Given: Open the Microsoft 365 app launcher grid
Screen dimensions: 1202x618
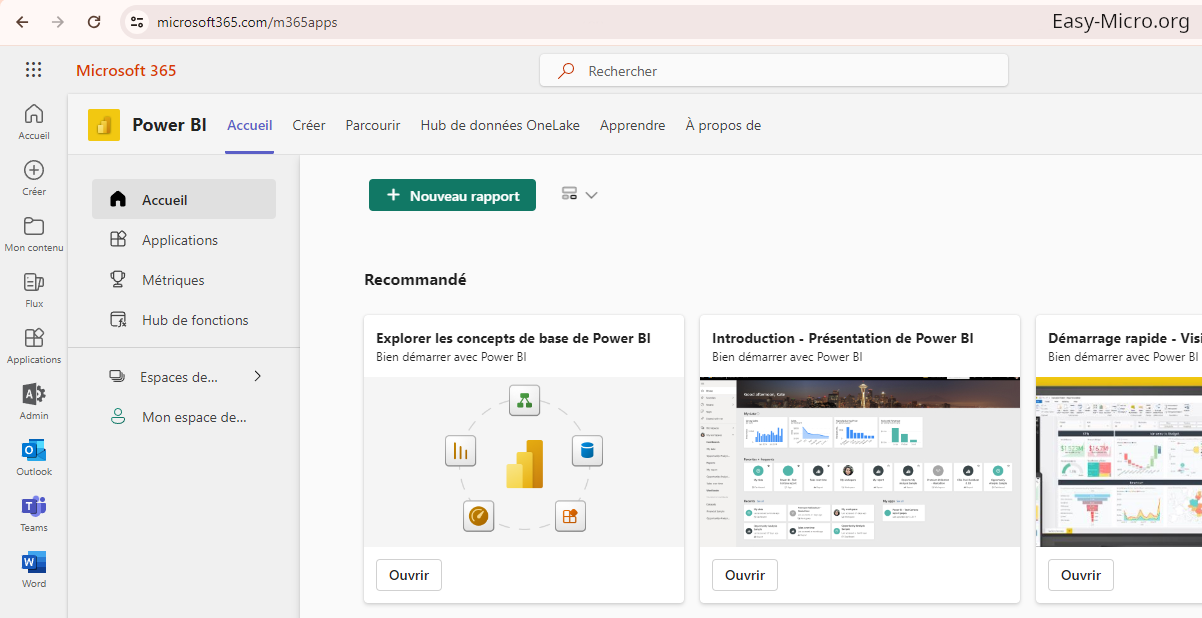Looking at the screenshot, I should (x=33, y=70).
